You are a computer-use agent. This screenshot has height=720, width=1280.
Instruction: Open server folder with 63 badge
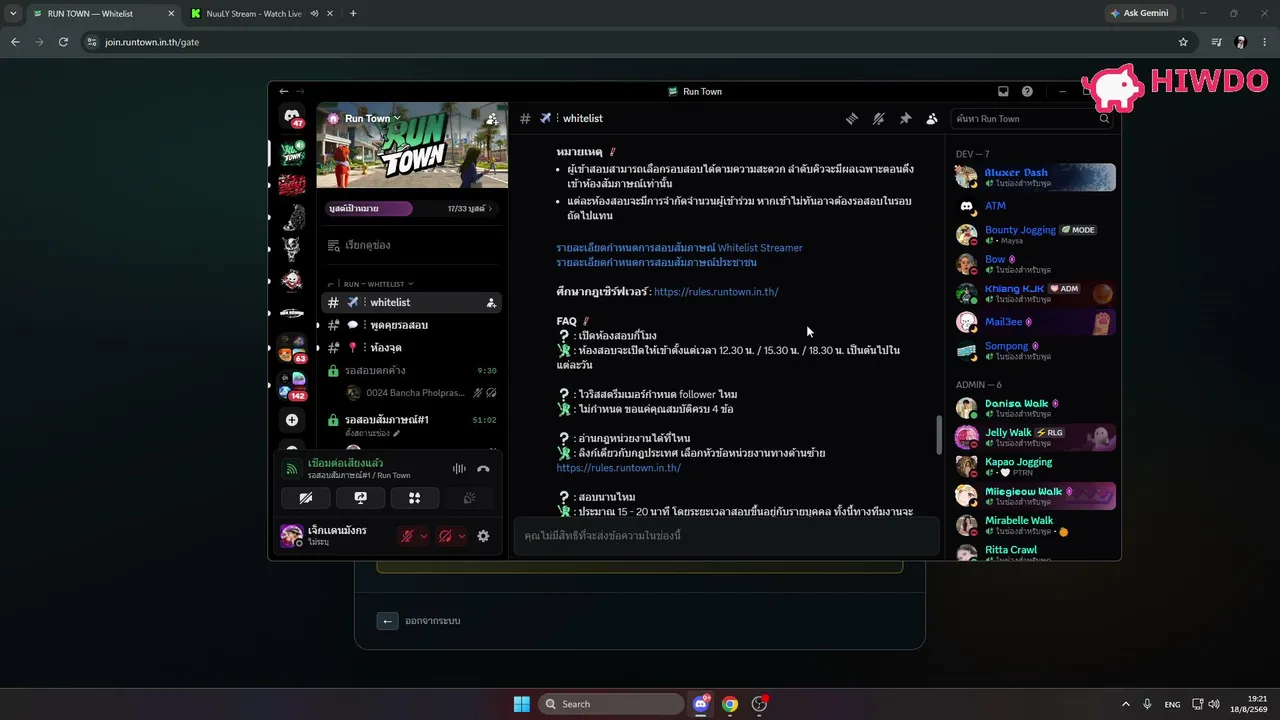click(x=292, y=349)
